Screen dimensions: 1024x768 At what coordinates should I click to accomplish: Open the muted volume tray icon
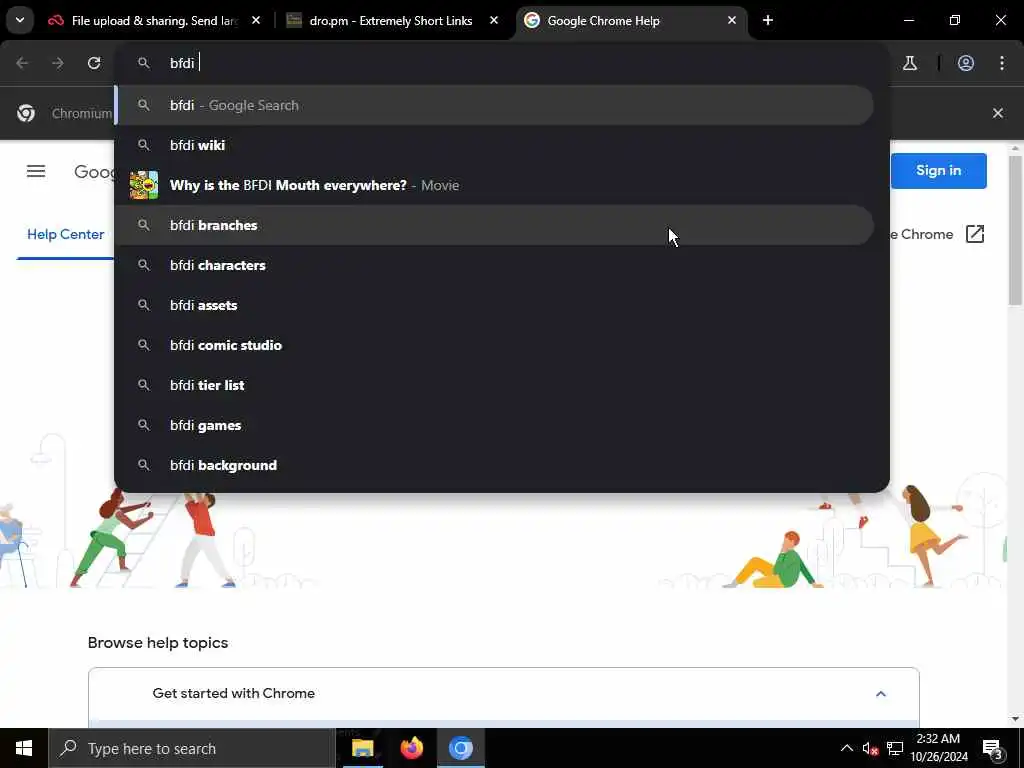[870, 748]
